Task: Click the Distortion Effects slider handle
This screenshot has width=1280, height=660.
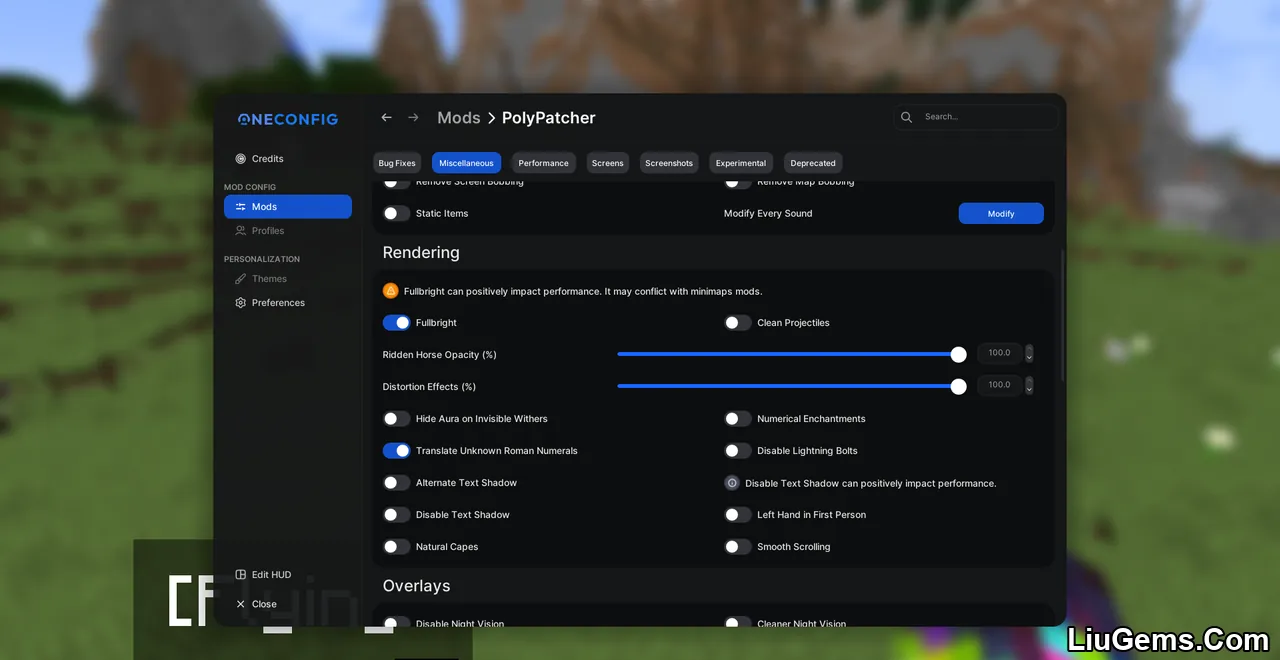Action: click(958, 387)
